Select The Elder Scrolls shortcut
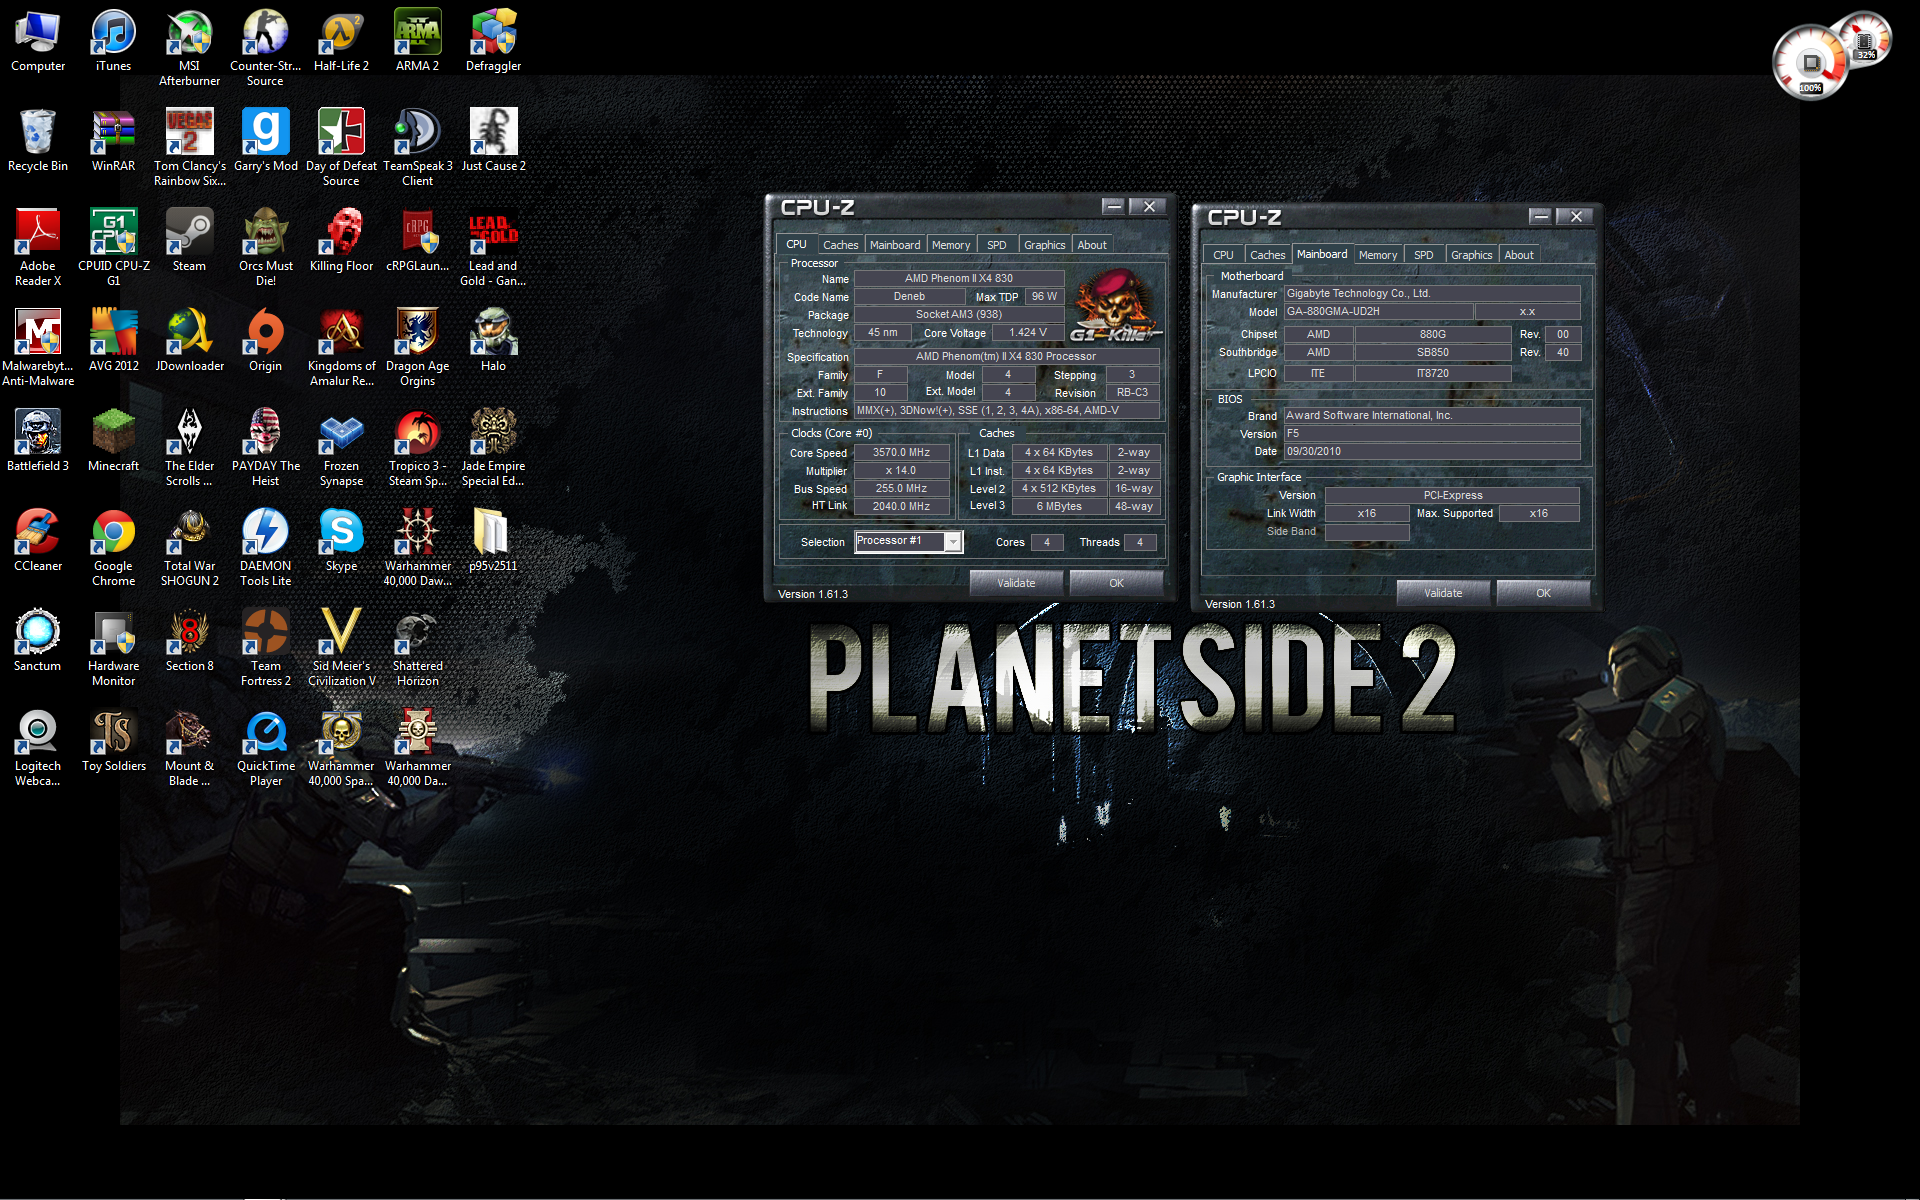The image size is (1920, 1200). click(189, 448)
